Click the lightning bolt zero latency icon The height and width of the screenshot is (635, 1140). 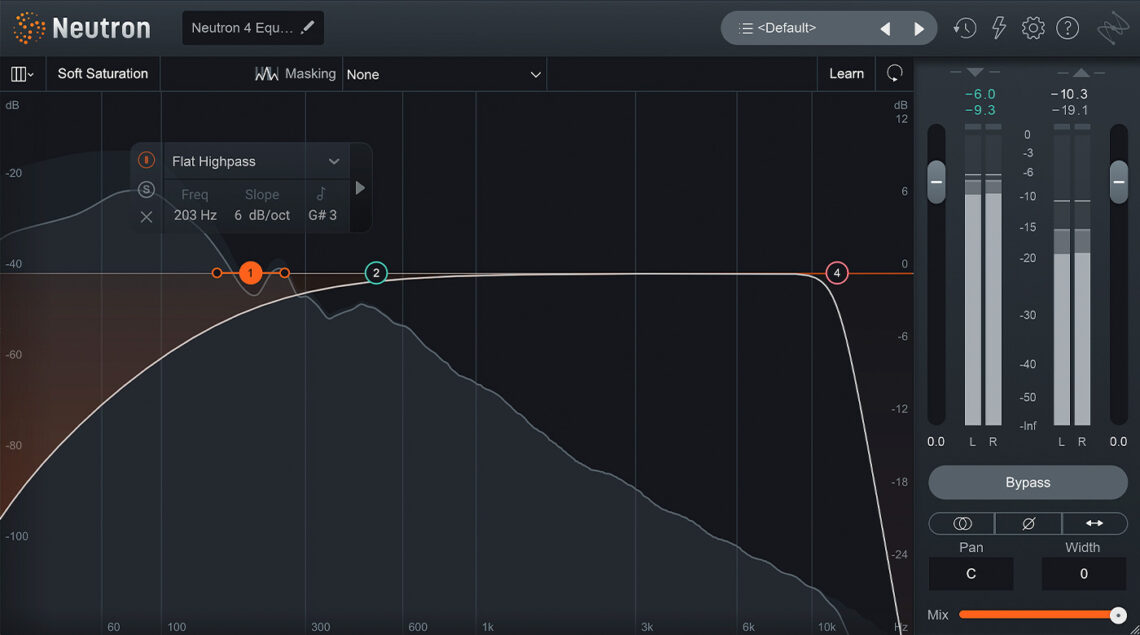pyautogui.click(x=998, y=28)
